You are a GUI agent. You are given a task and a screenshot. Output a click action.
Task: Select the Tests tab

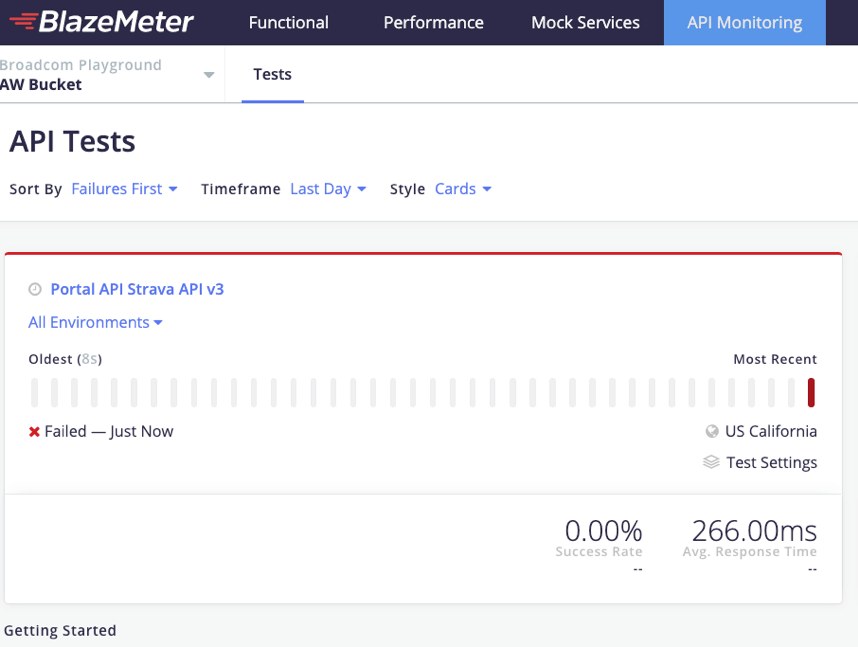tap(273, 74)
